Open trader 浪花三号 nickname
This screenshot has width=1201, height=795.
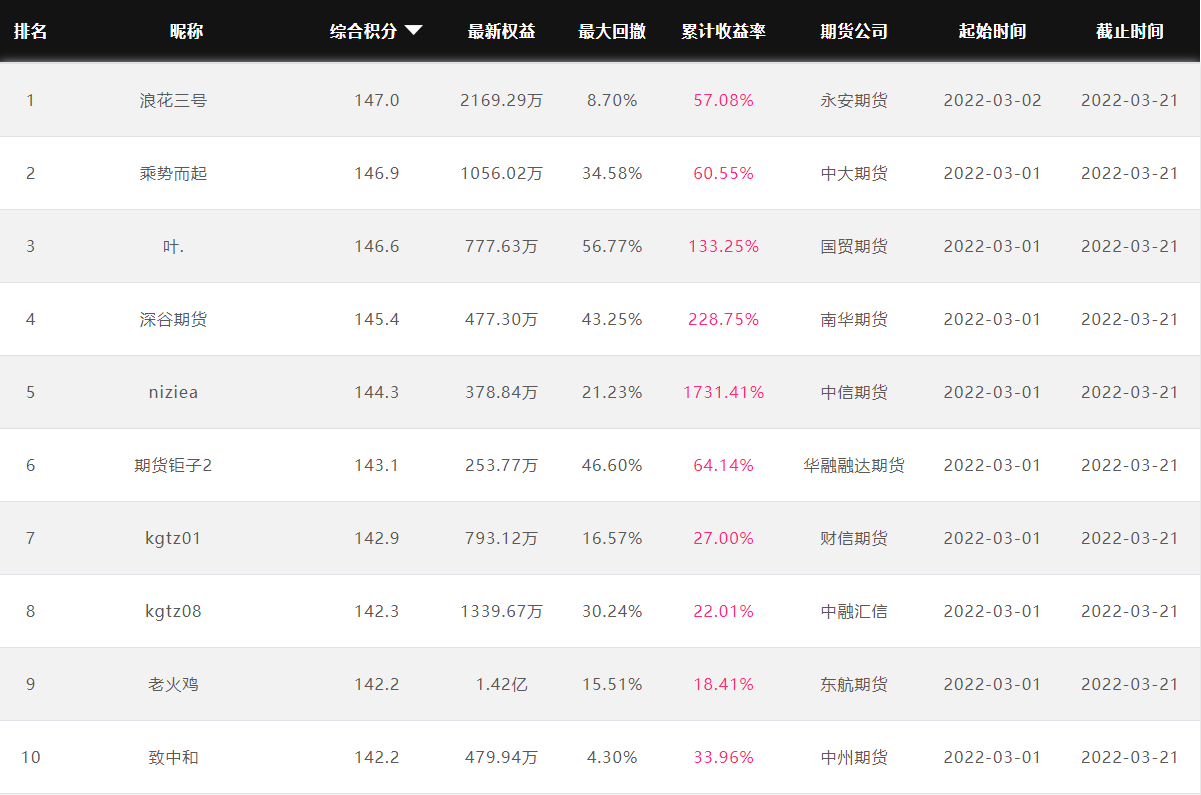(x=174, y=100)
